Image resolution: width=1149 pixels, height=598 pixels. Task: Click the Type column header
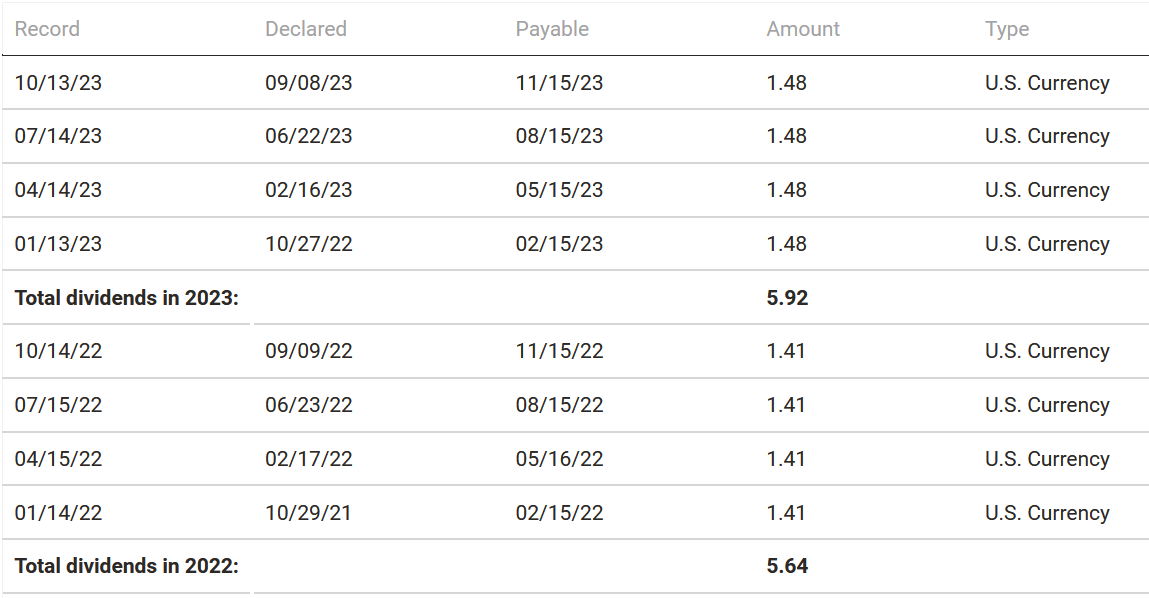coord(1007,29)
